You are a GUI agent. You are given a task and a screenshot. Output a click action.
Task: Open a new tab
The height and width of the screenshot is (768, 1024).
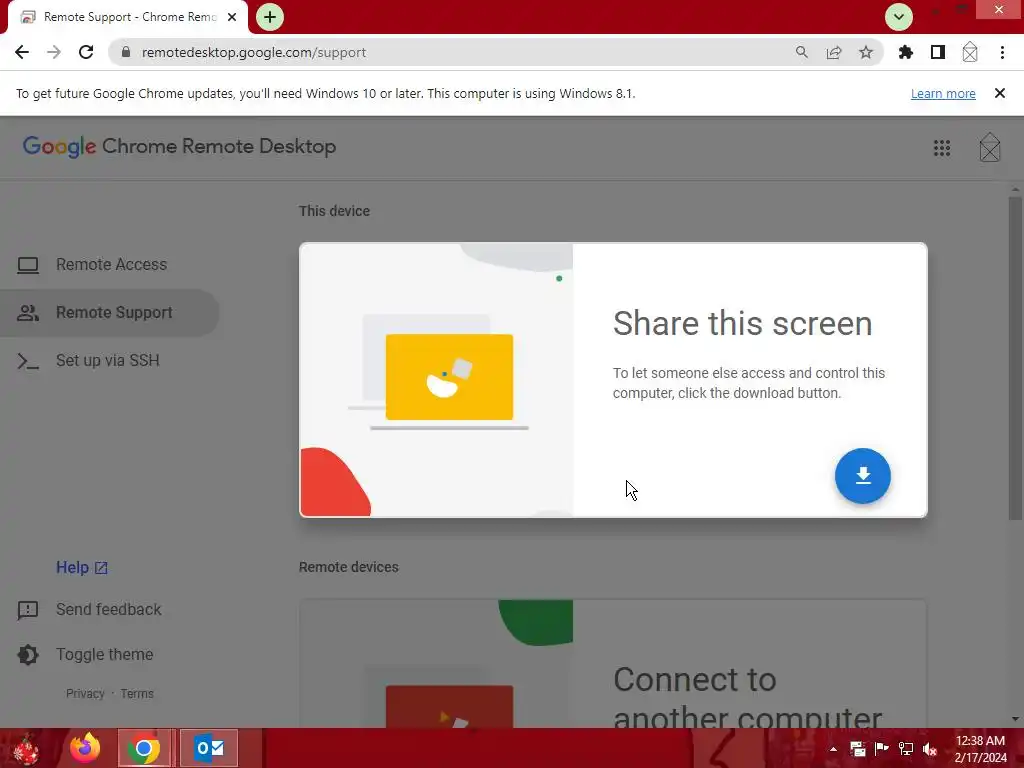tap(270, 17)
